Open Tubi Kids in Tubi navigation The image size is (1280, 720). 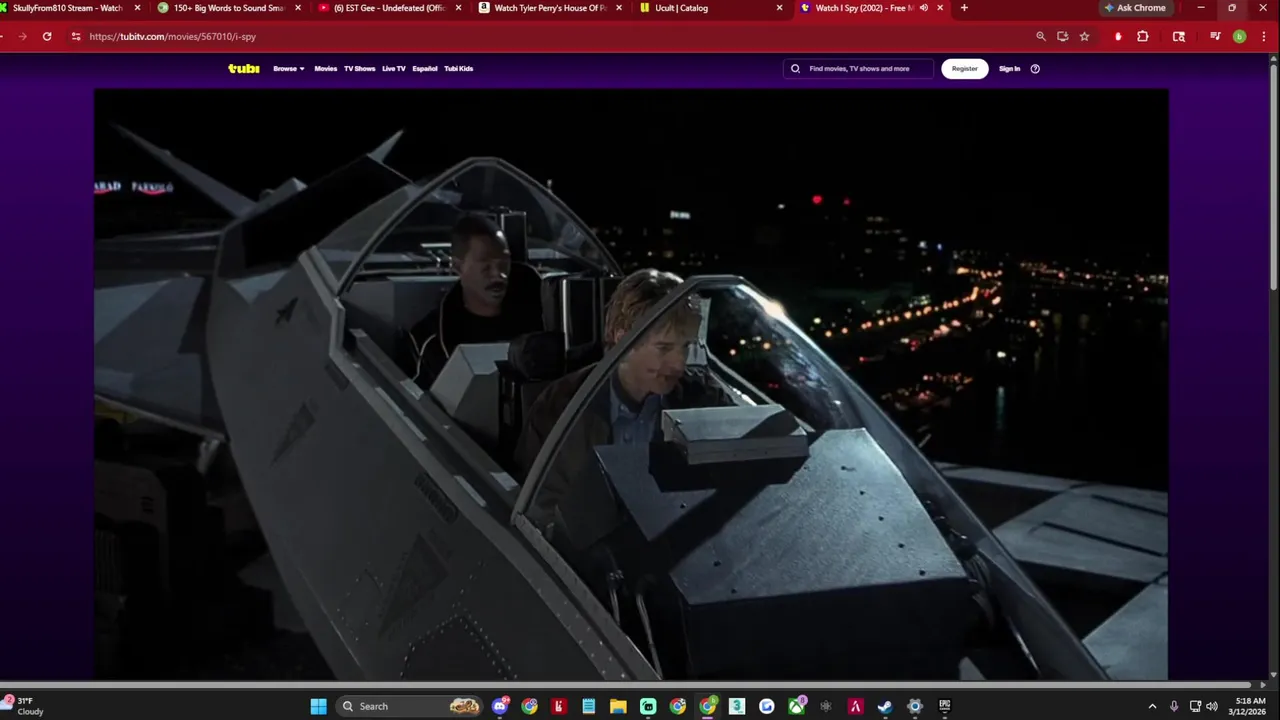[x=459, y=69]
